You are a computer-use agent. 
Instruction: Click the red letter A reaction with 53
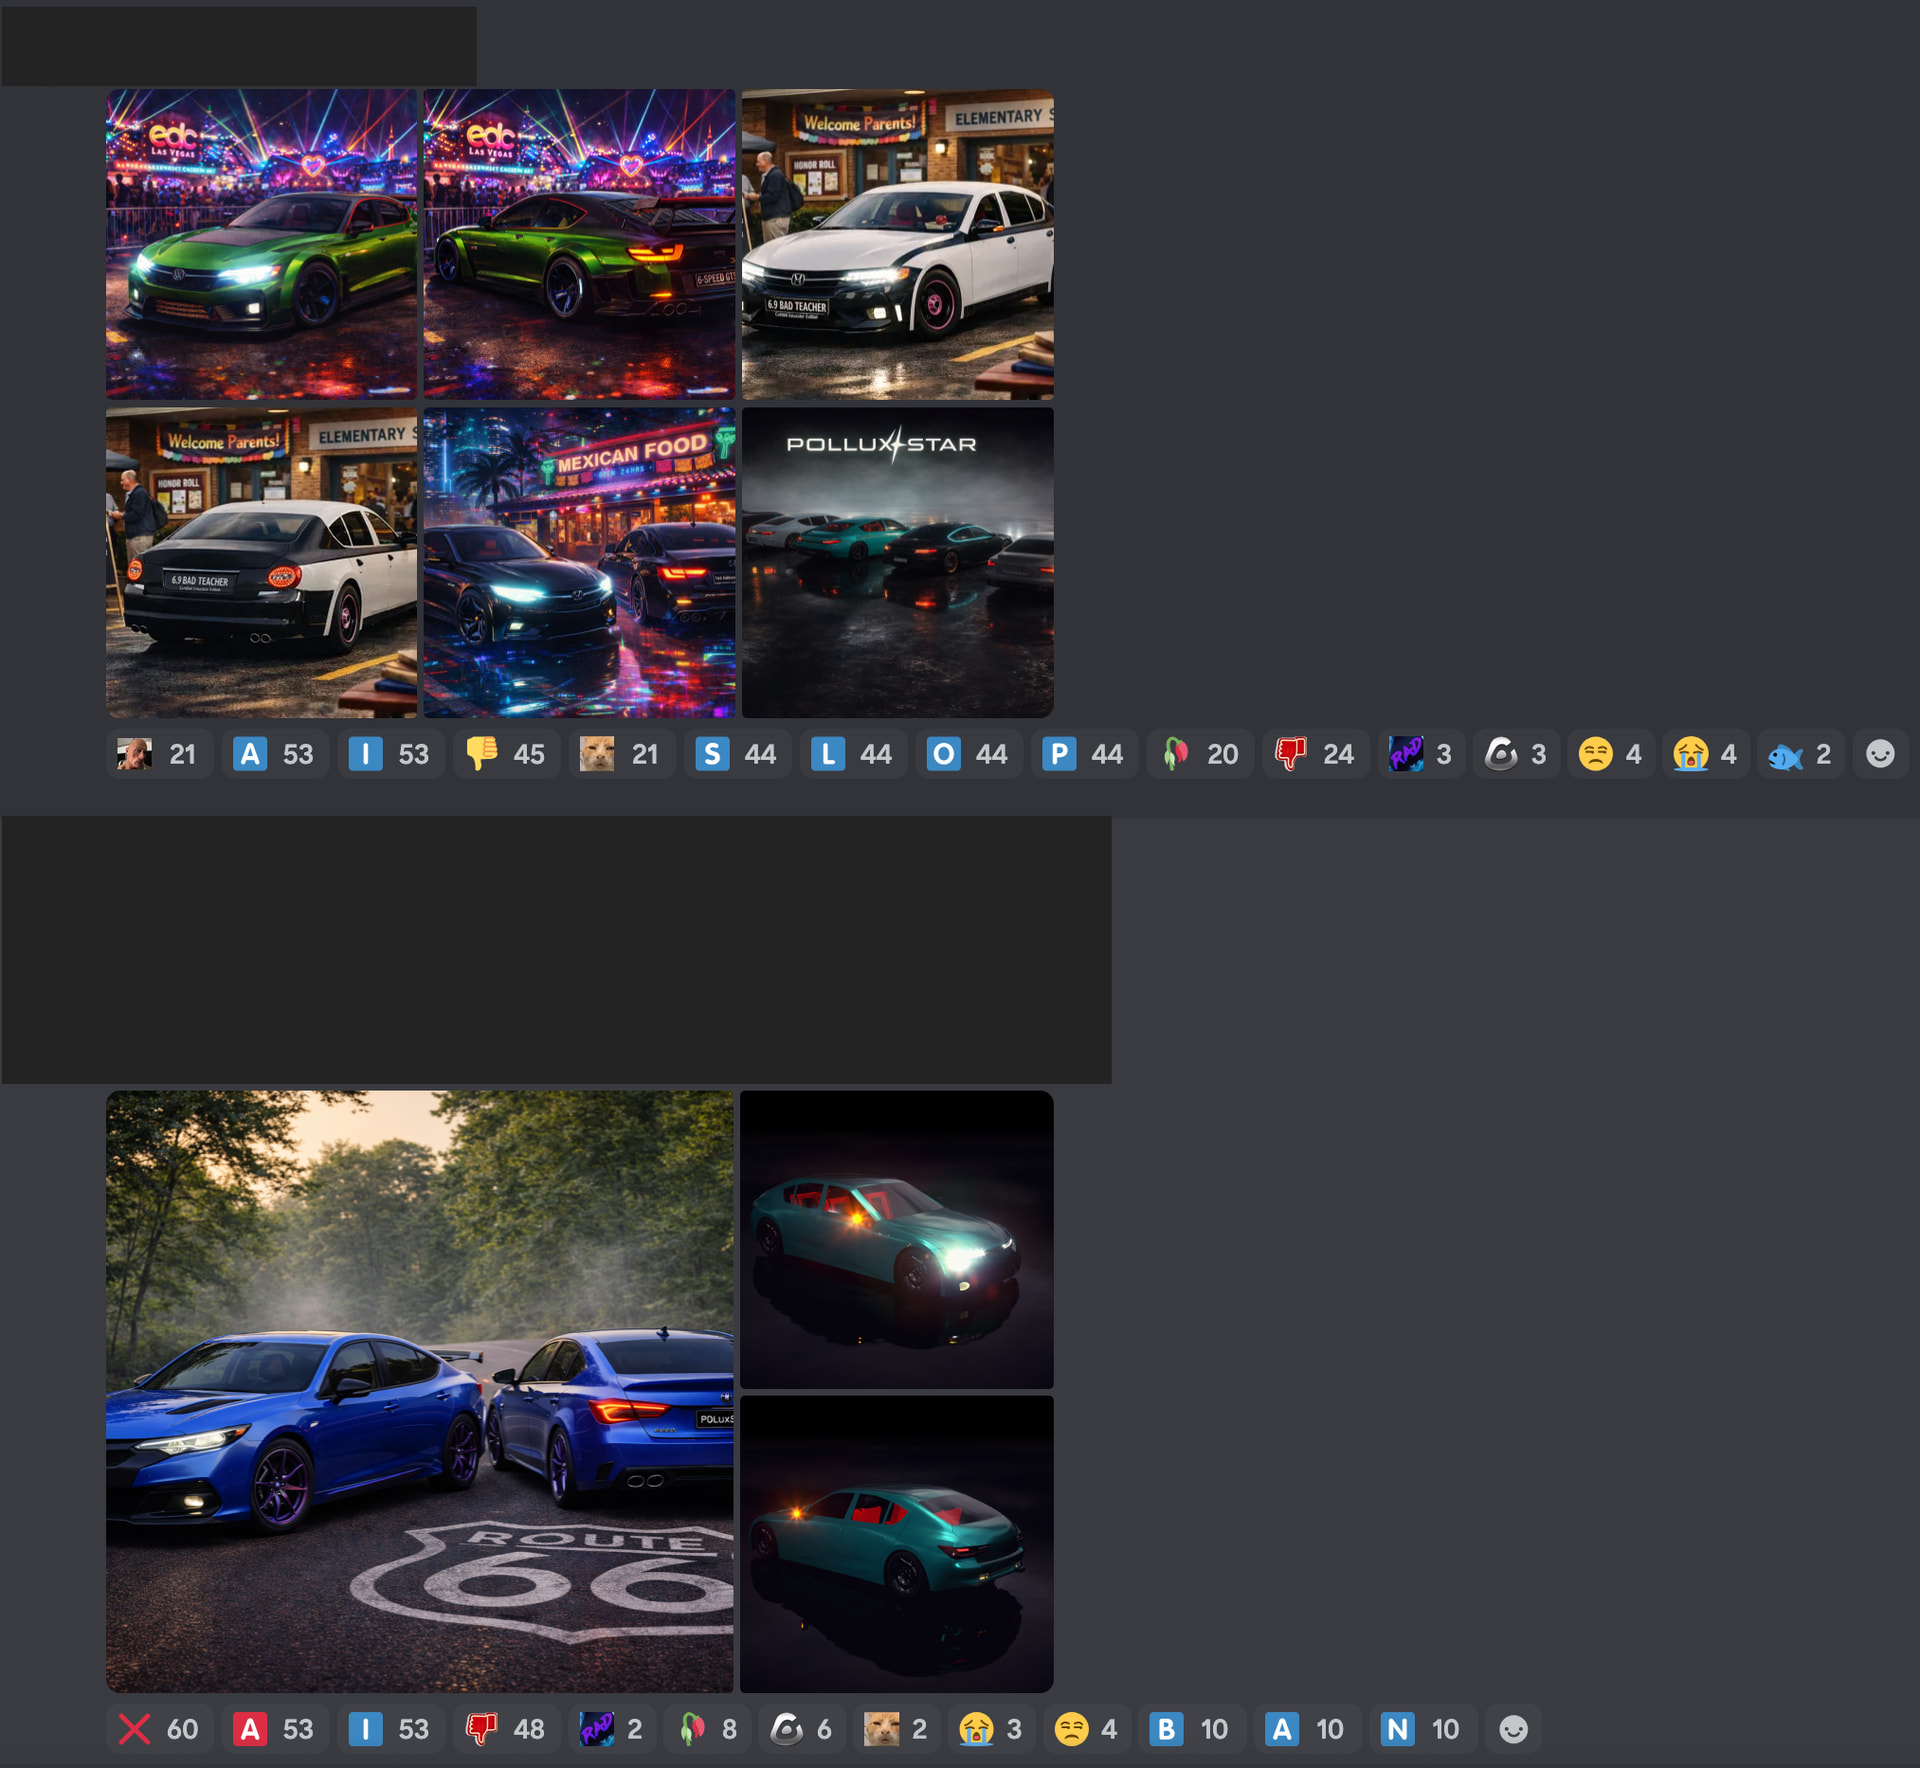click(x=274, y=1729)
